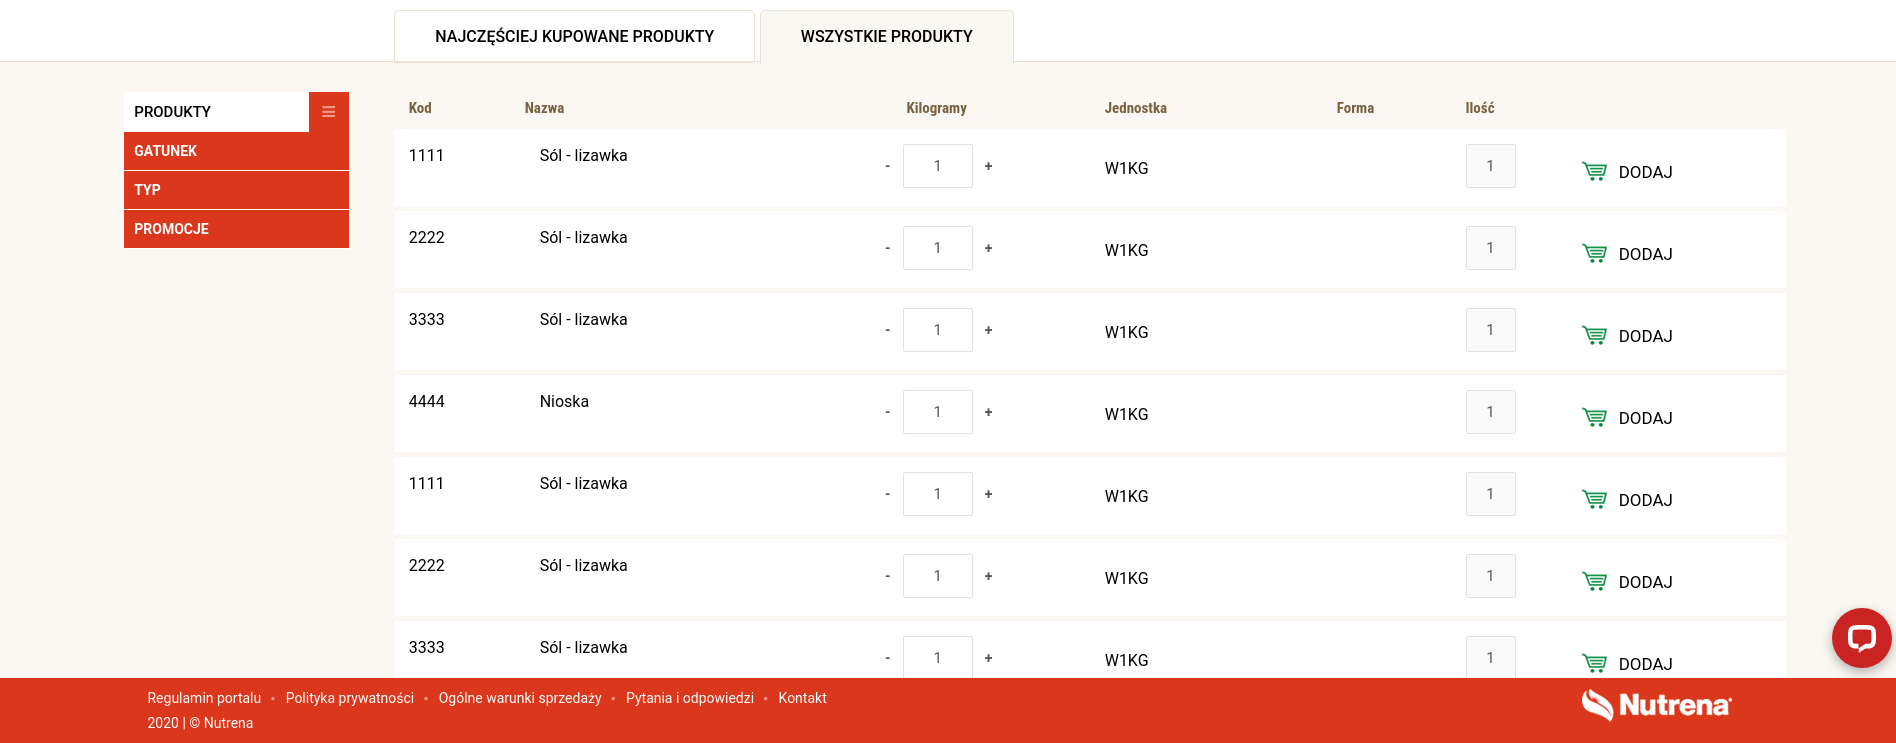Open the Regulamin portalu link
The height and width of the screenshot is (743, 1896).
pos(204,698)
